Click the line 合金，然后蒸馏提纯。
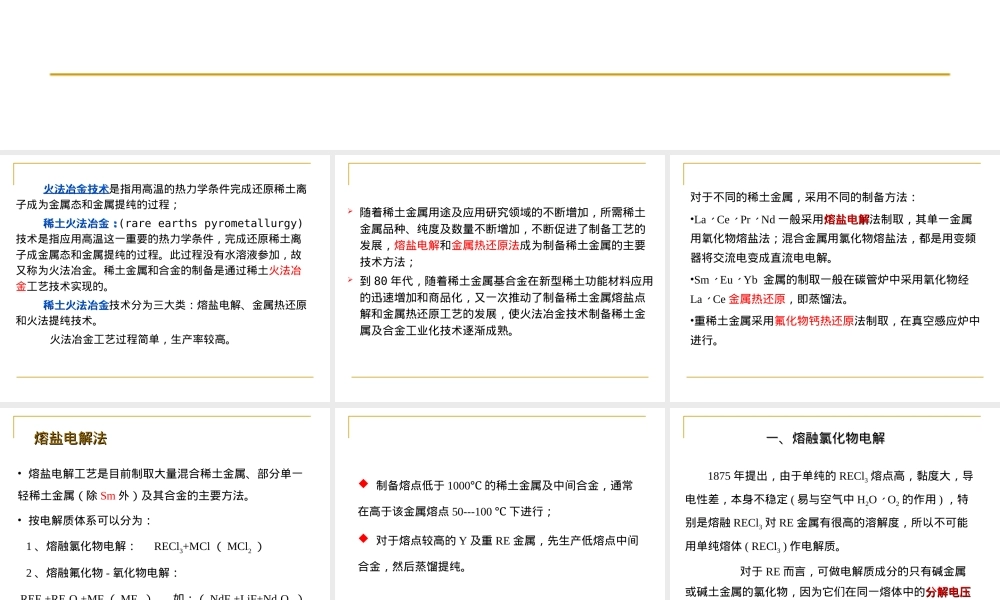Screen dimensions: 1000x600 coord(411,567)
